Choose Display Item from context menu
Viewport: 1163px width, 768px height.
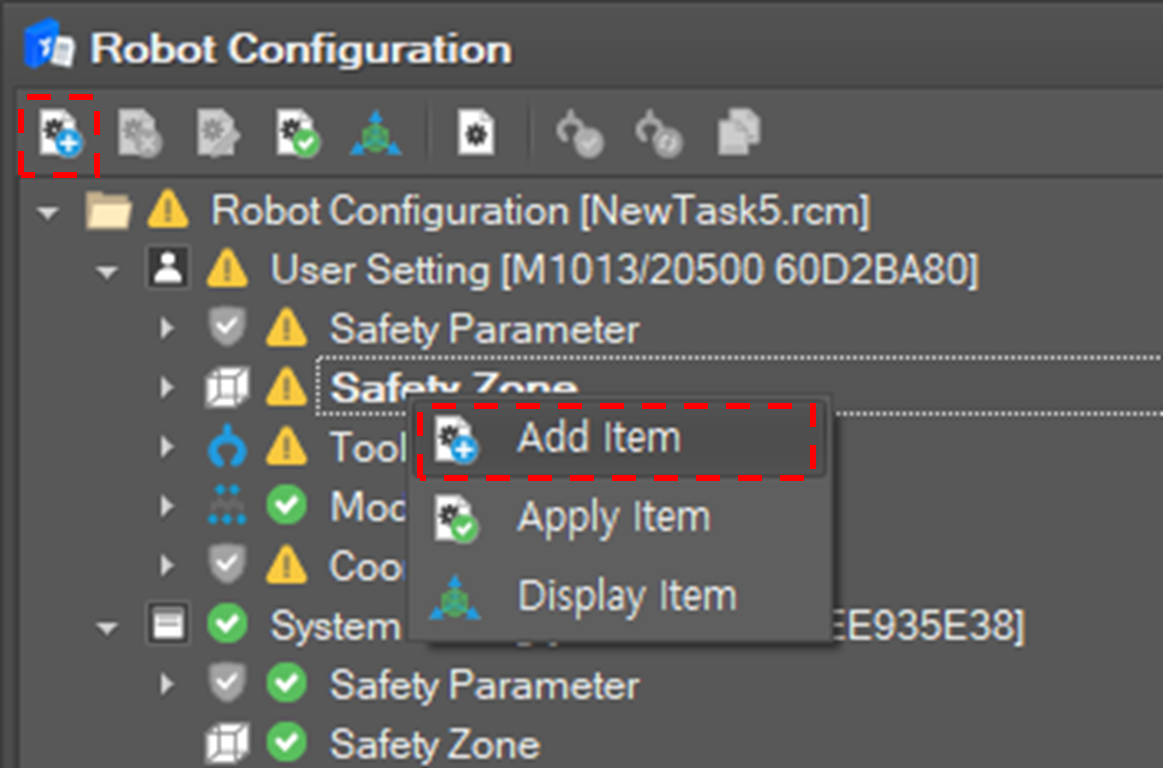tap(626, 597)
